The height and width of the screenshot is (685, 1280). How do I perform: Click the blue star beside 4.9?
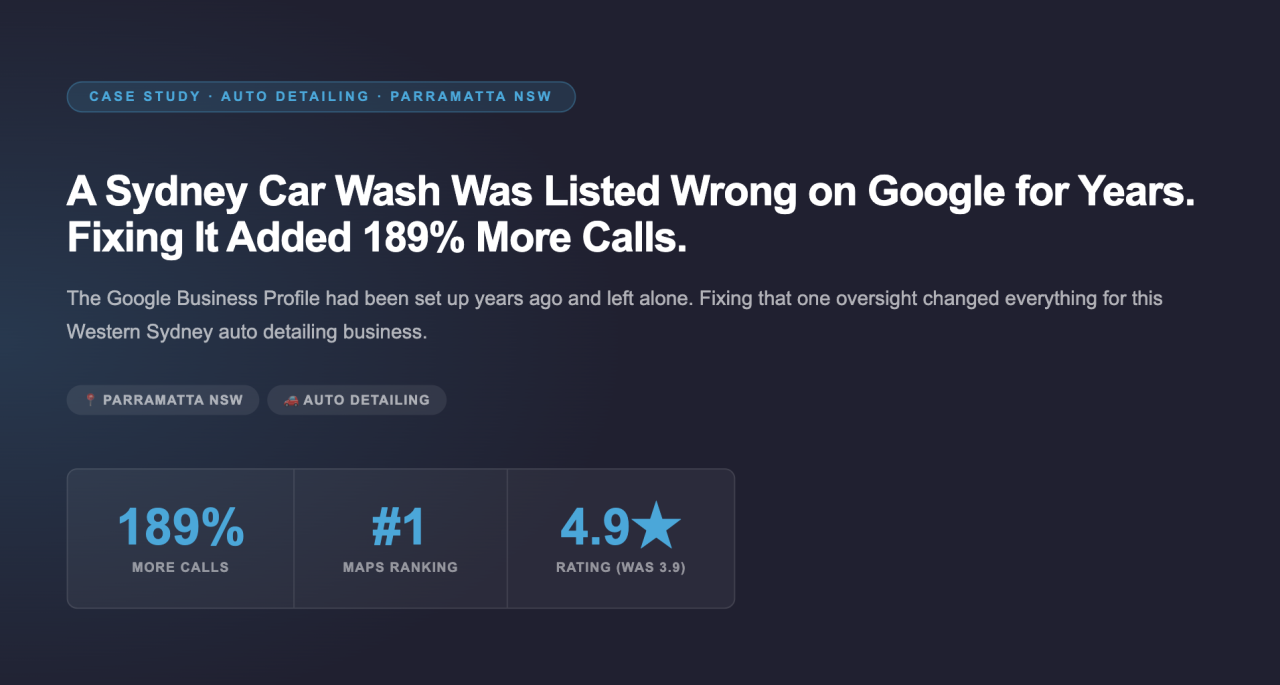[658, 527]
